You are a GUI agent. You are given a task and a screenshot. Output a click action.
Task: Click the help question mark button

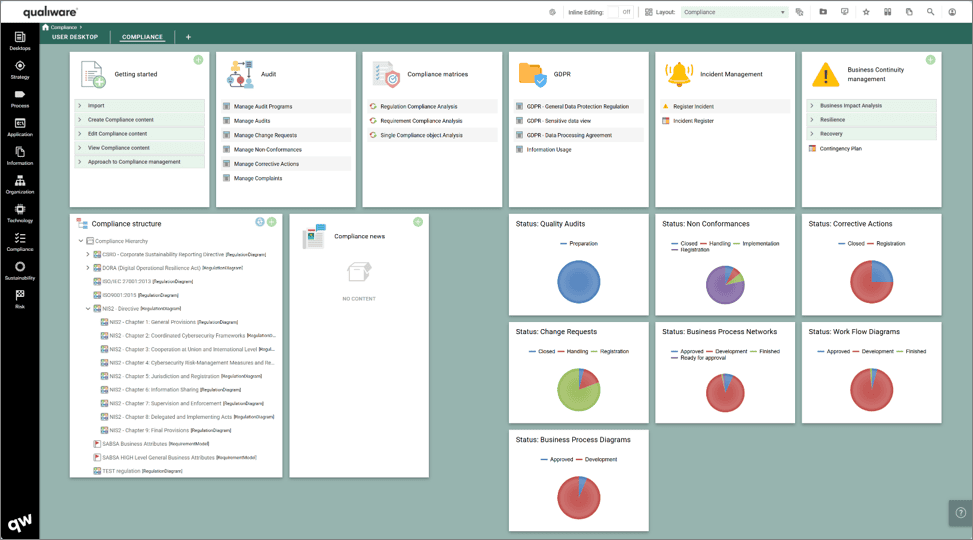[959, 511]
